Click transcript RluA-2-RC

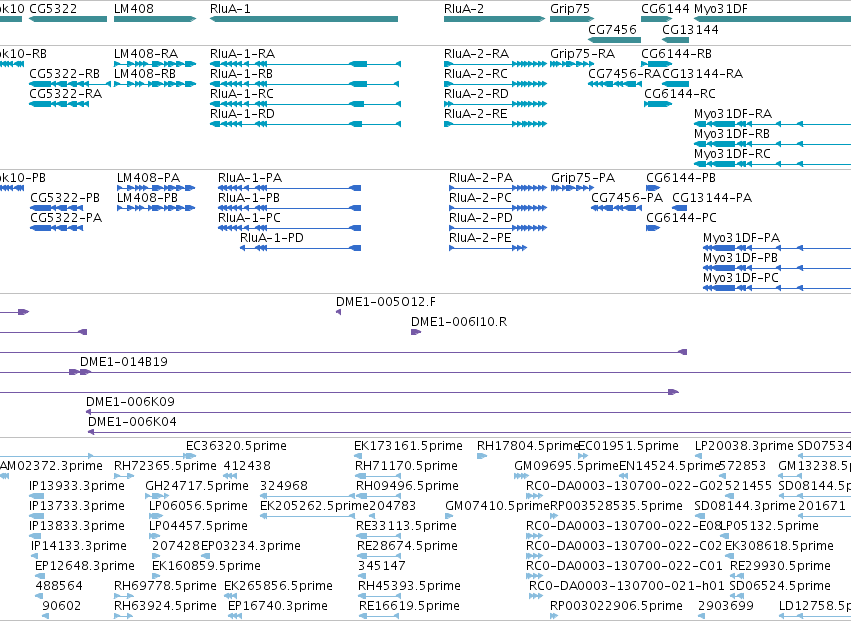[x=496, y=84]
